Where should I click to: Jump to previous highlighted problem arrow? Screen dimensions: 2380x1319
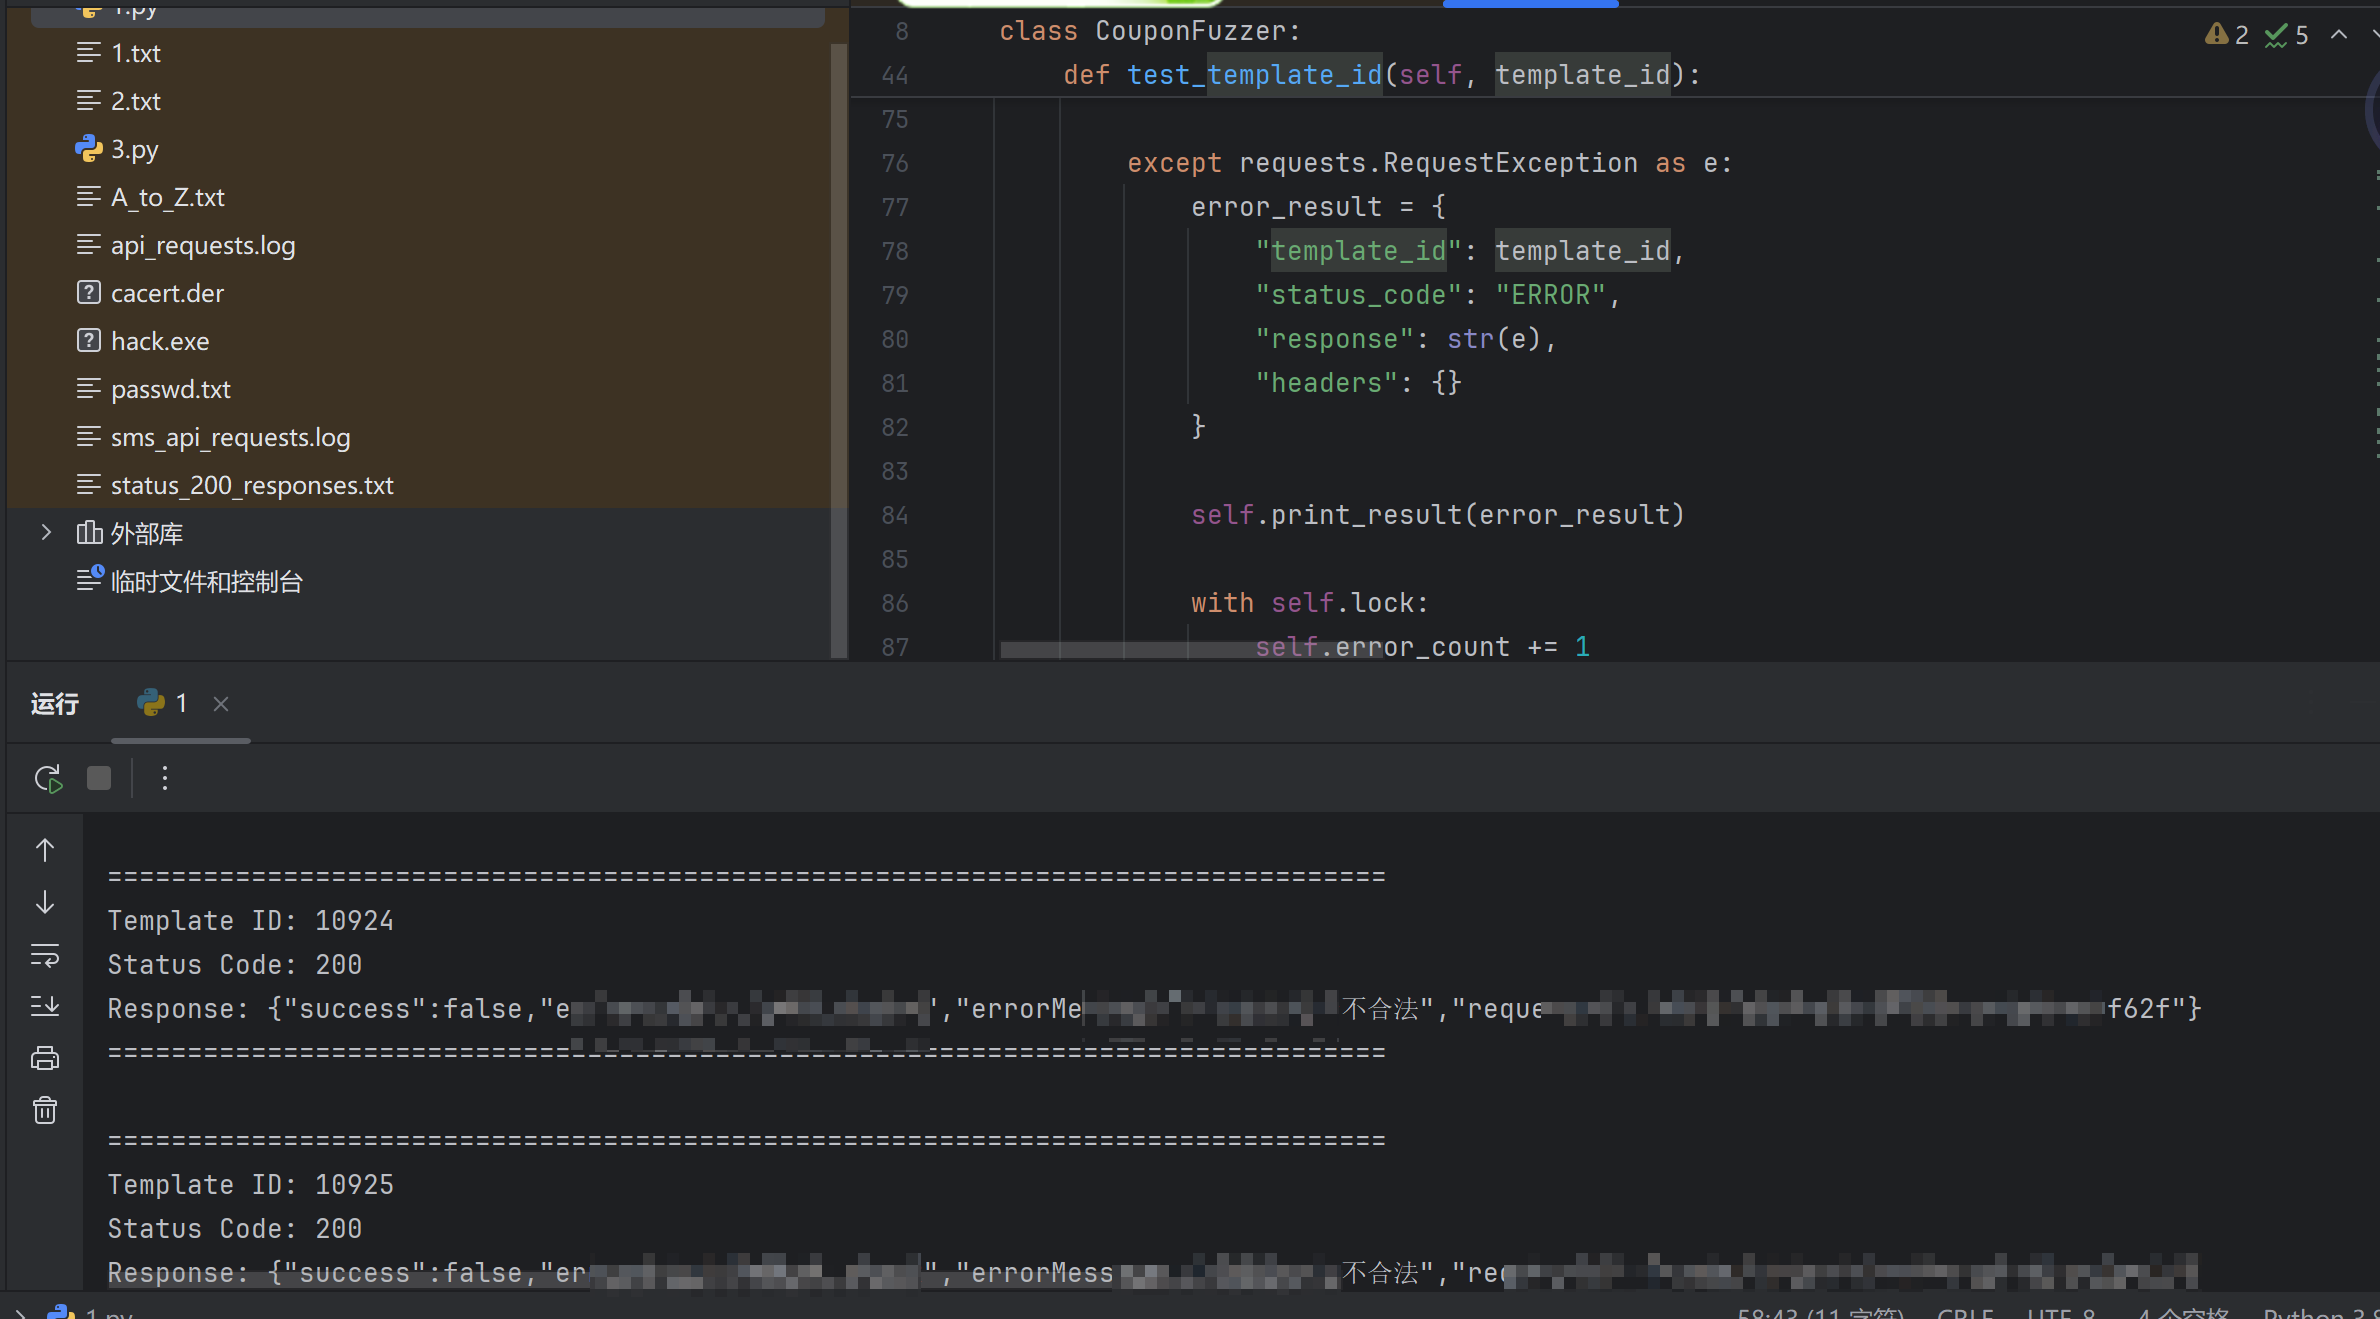[2339, 35]
